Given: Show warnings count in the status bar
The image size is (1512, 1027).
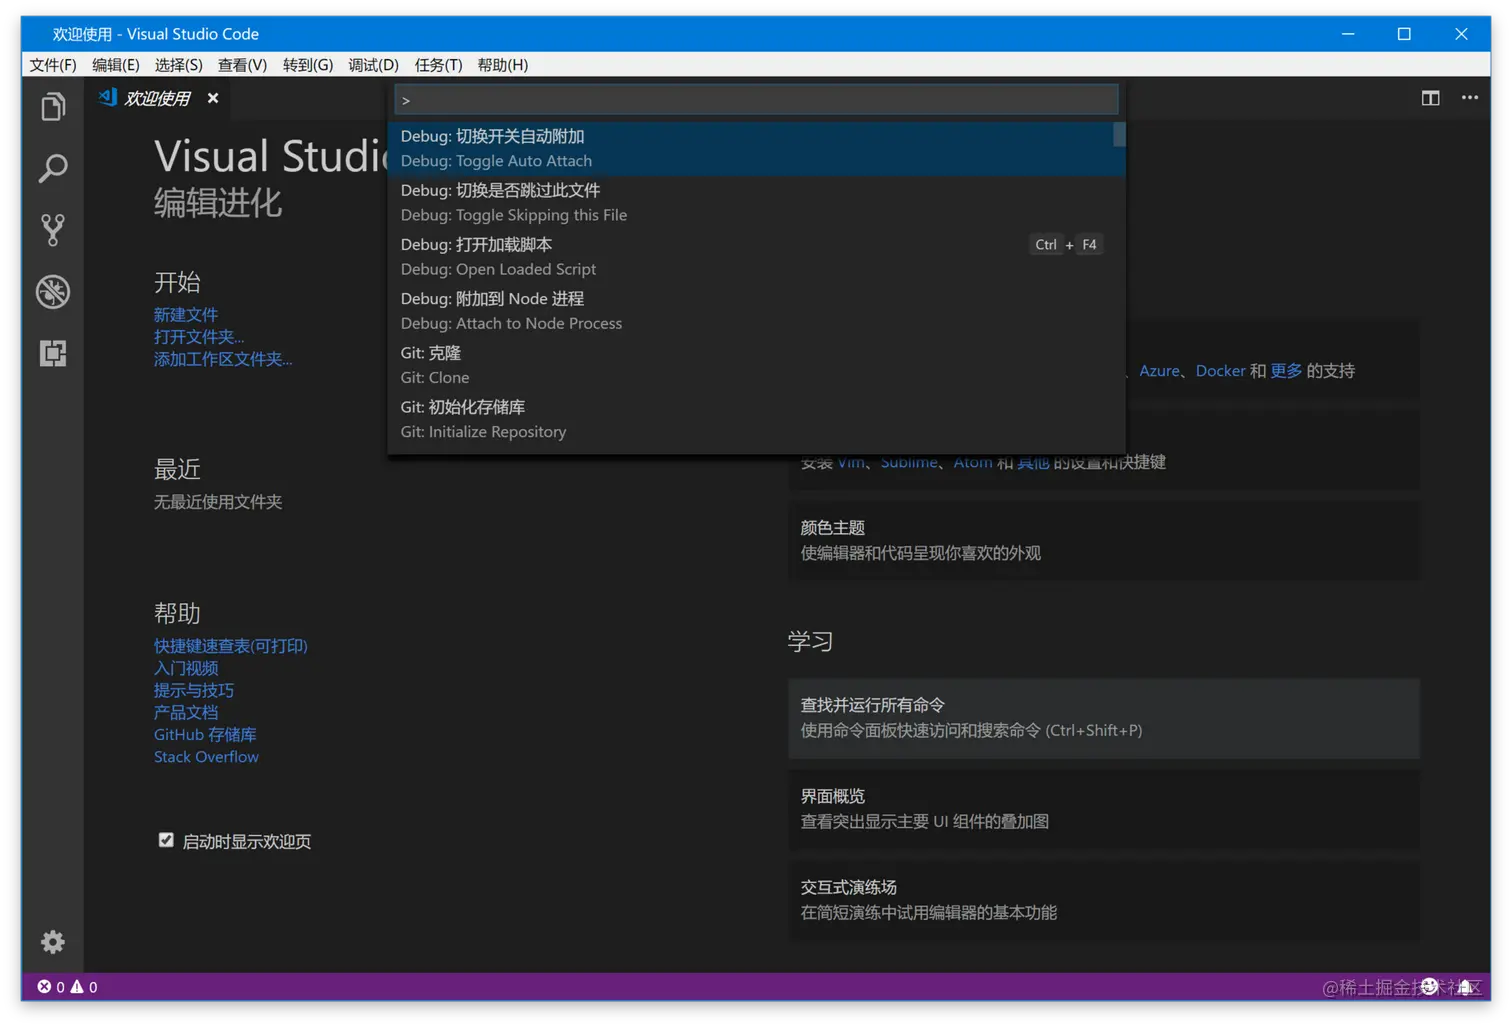Looking at the screenshot, I should click(x=84, y=987).
